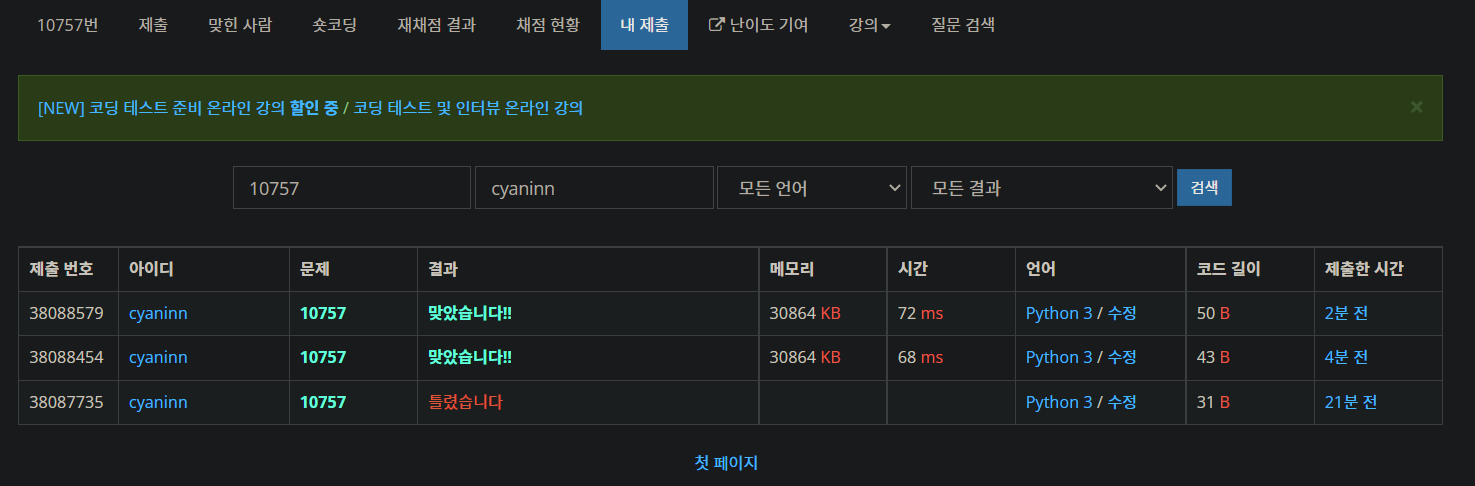Open the 재채점 결과 tab
1475x486 pixels.
pyautogui.click(x=436, y=25)
